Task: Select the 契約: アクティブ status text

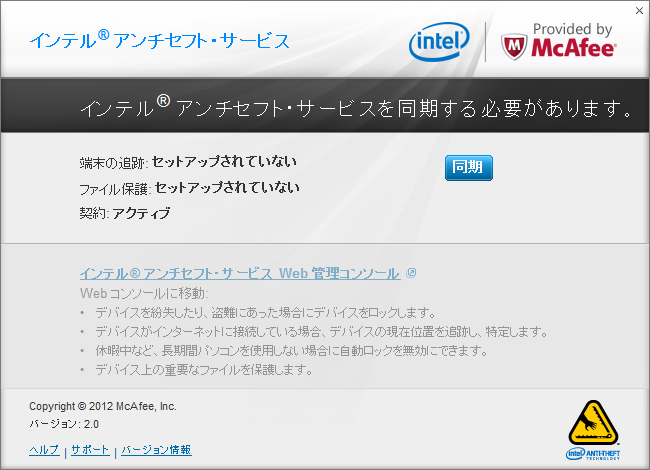Action: coord(125,213)
